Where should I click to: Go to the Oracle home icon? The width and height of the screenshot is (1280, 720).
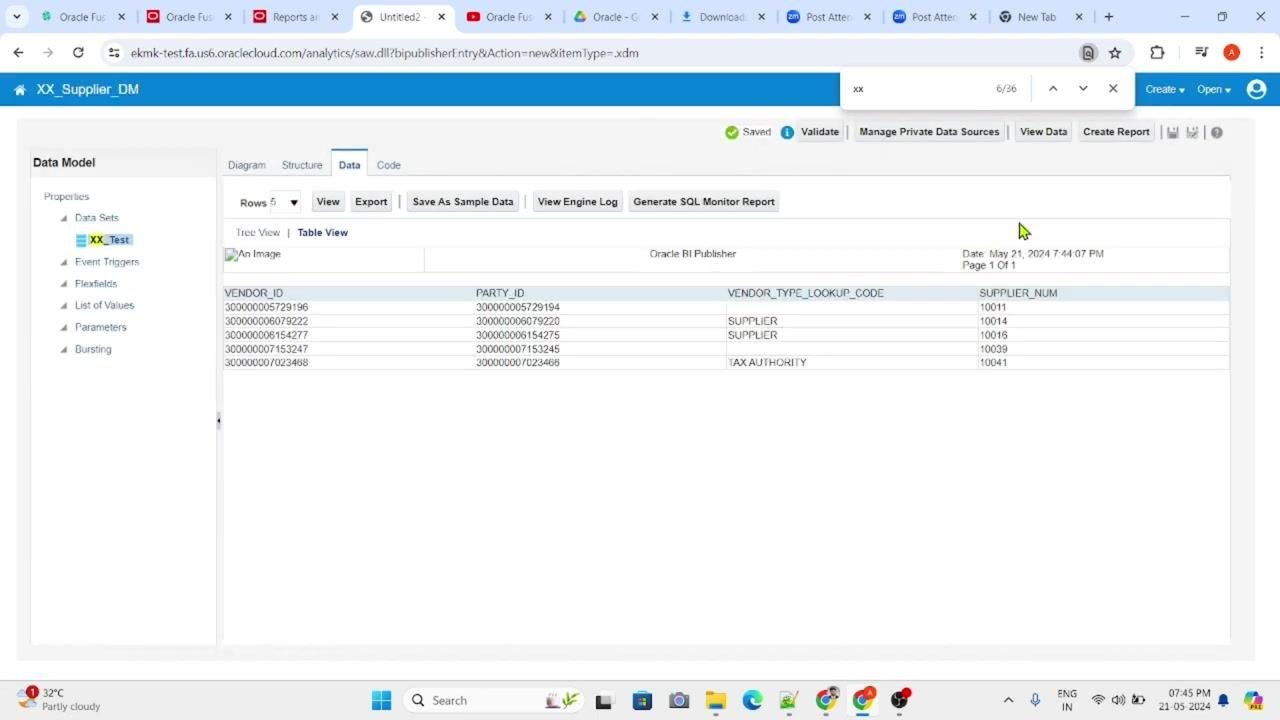(19, 90)
